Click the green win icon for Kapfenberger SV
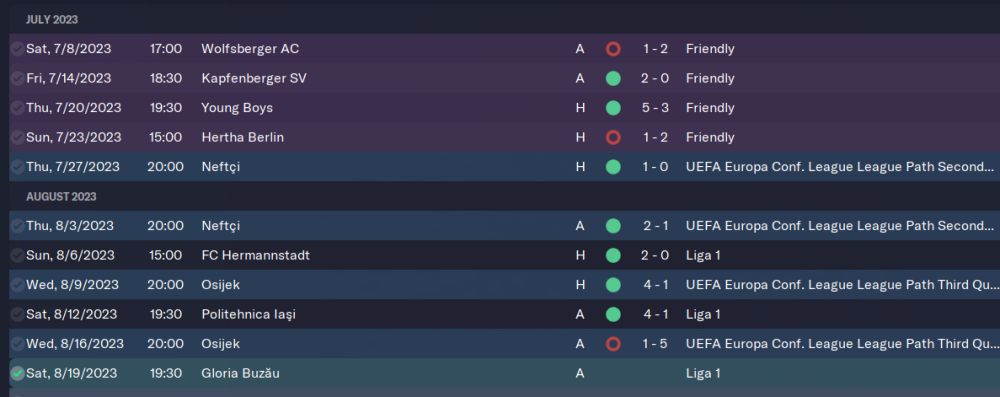Screen dimensions: 1000x397 click(613, 79)
